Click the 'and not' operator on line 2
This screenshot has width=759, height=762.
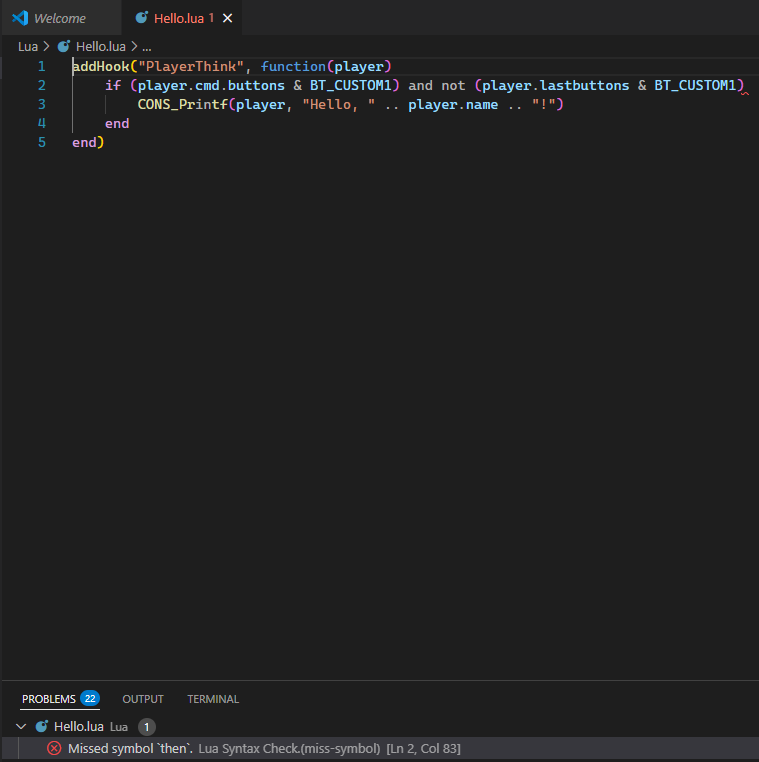click(x=437, y=85)
